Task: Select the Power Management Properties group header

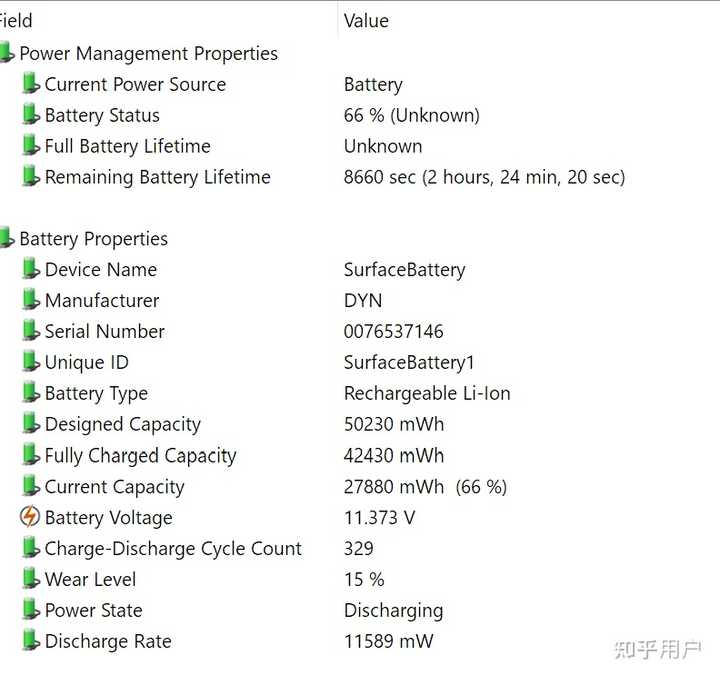Action: point(148,53)
